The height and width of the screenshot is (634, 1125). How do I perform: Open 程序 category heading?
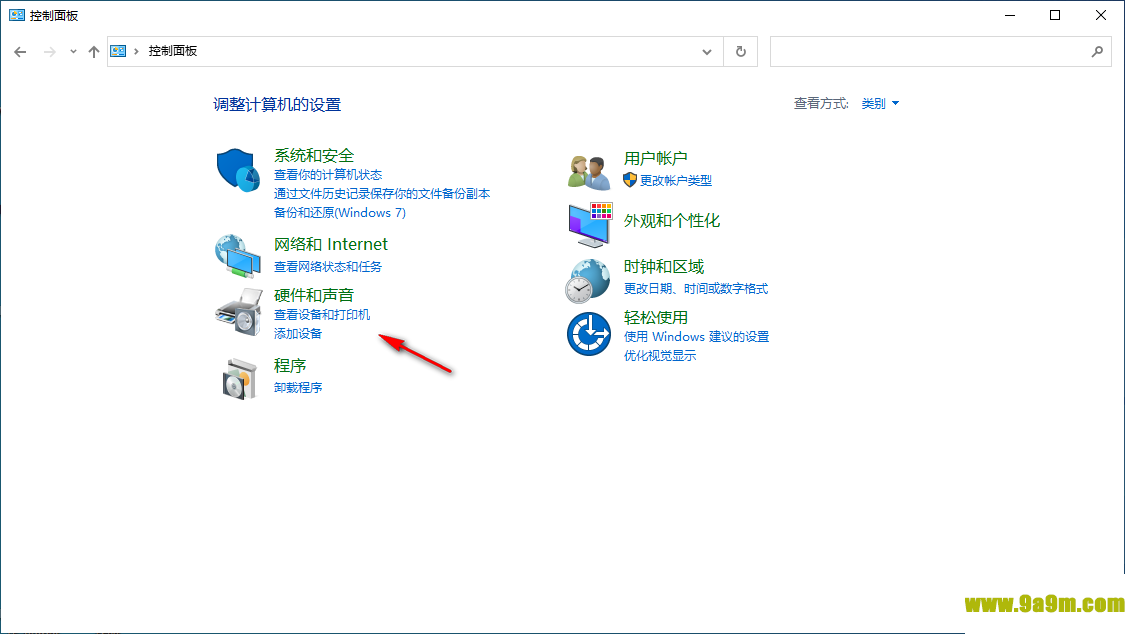(290, 366)
